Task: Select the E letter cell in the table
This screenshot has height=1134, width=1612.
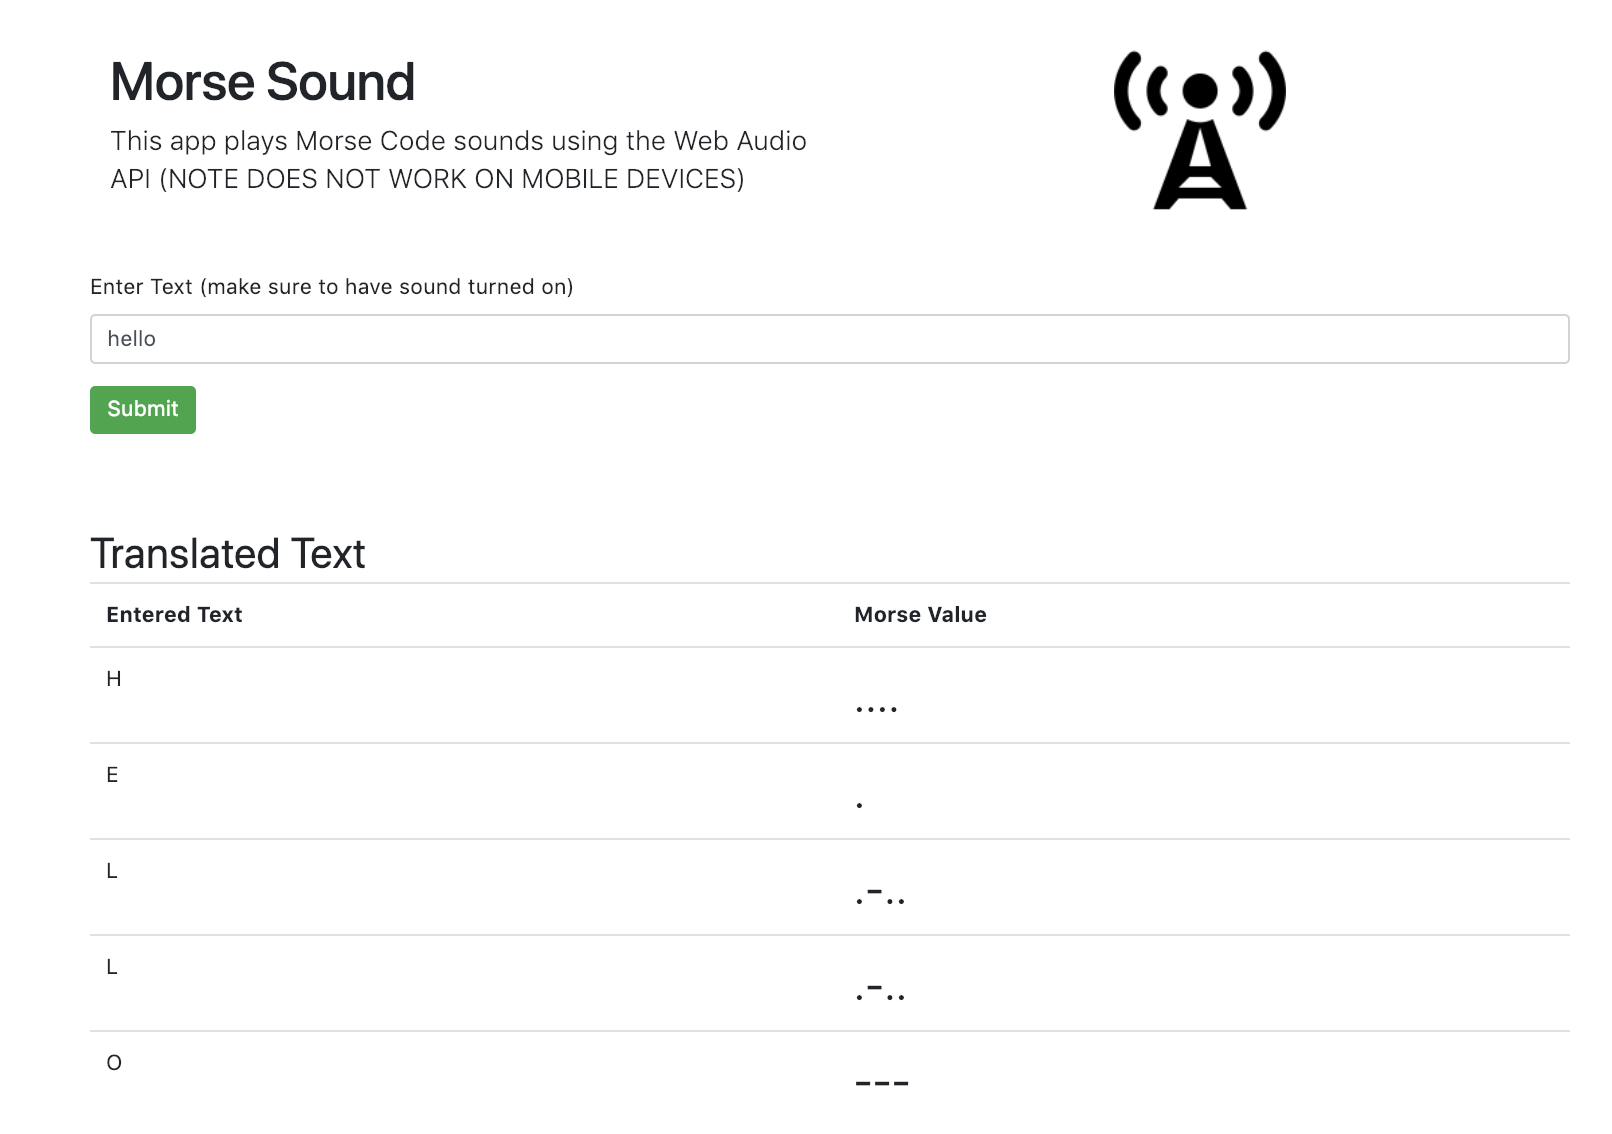Action: [x=112, y=775]
